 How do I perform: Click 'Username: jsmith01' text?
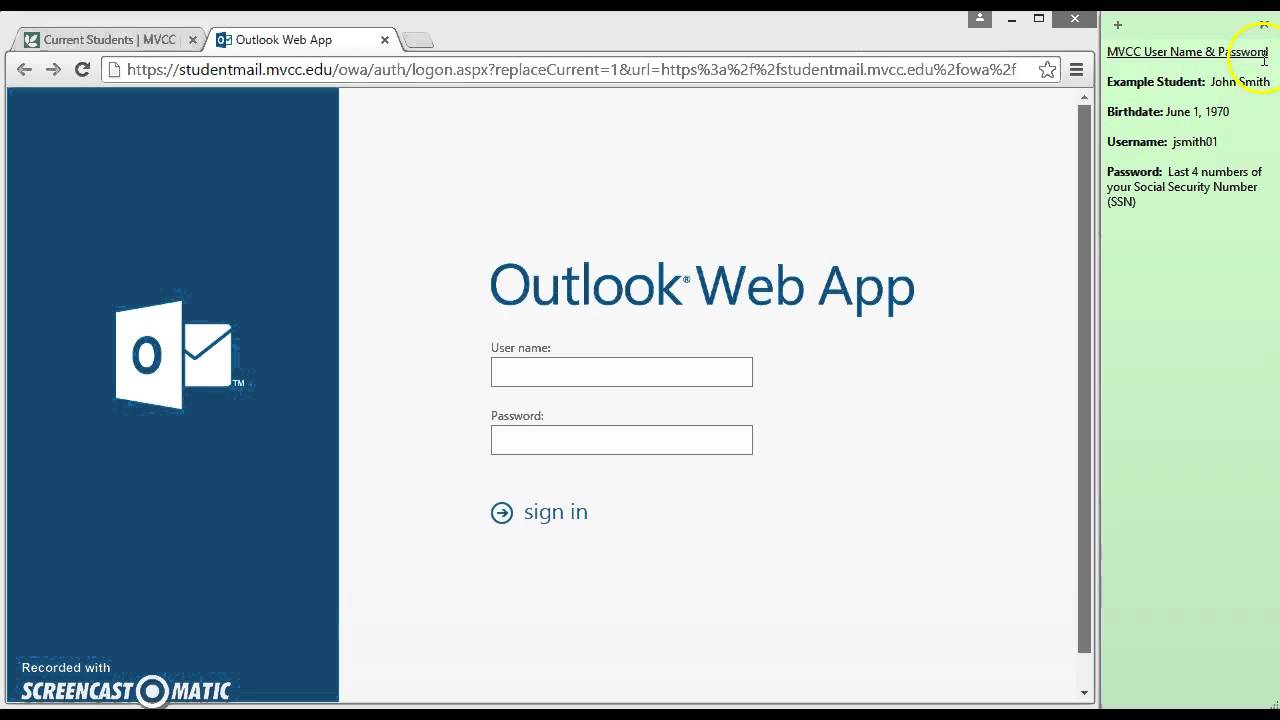click(x=1162, y=142)
